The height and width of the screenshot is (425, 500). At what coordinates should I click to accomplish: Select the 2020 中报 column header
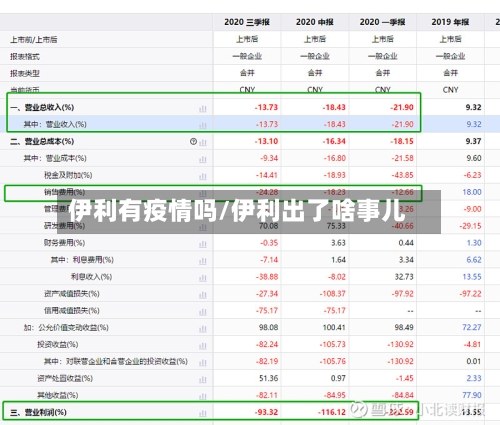coord(315,22)
